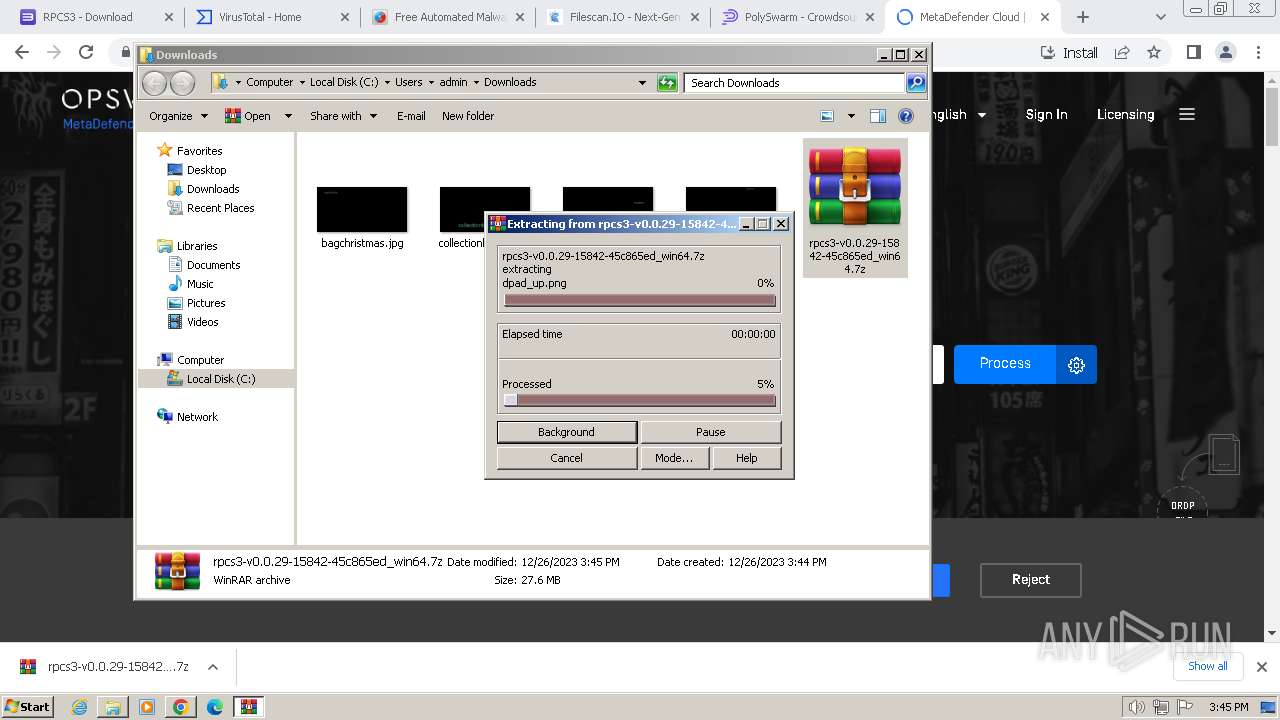The width and height of the screenshot is (1280, 720).
Task: Open settings gear next to Process
Action: 1076,365
